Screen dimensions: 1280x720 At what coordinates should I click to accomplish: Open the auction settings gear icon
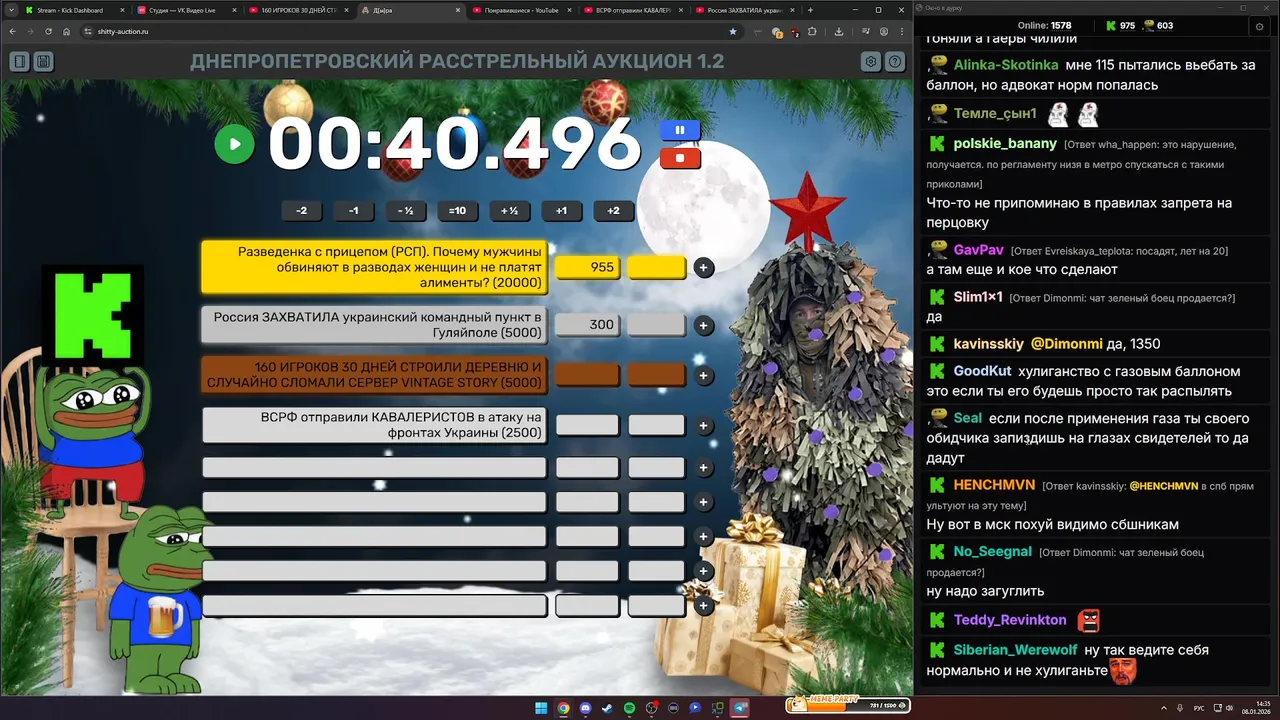(x=871, y=62)
